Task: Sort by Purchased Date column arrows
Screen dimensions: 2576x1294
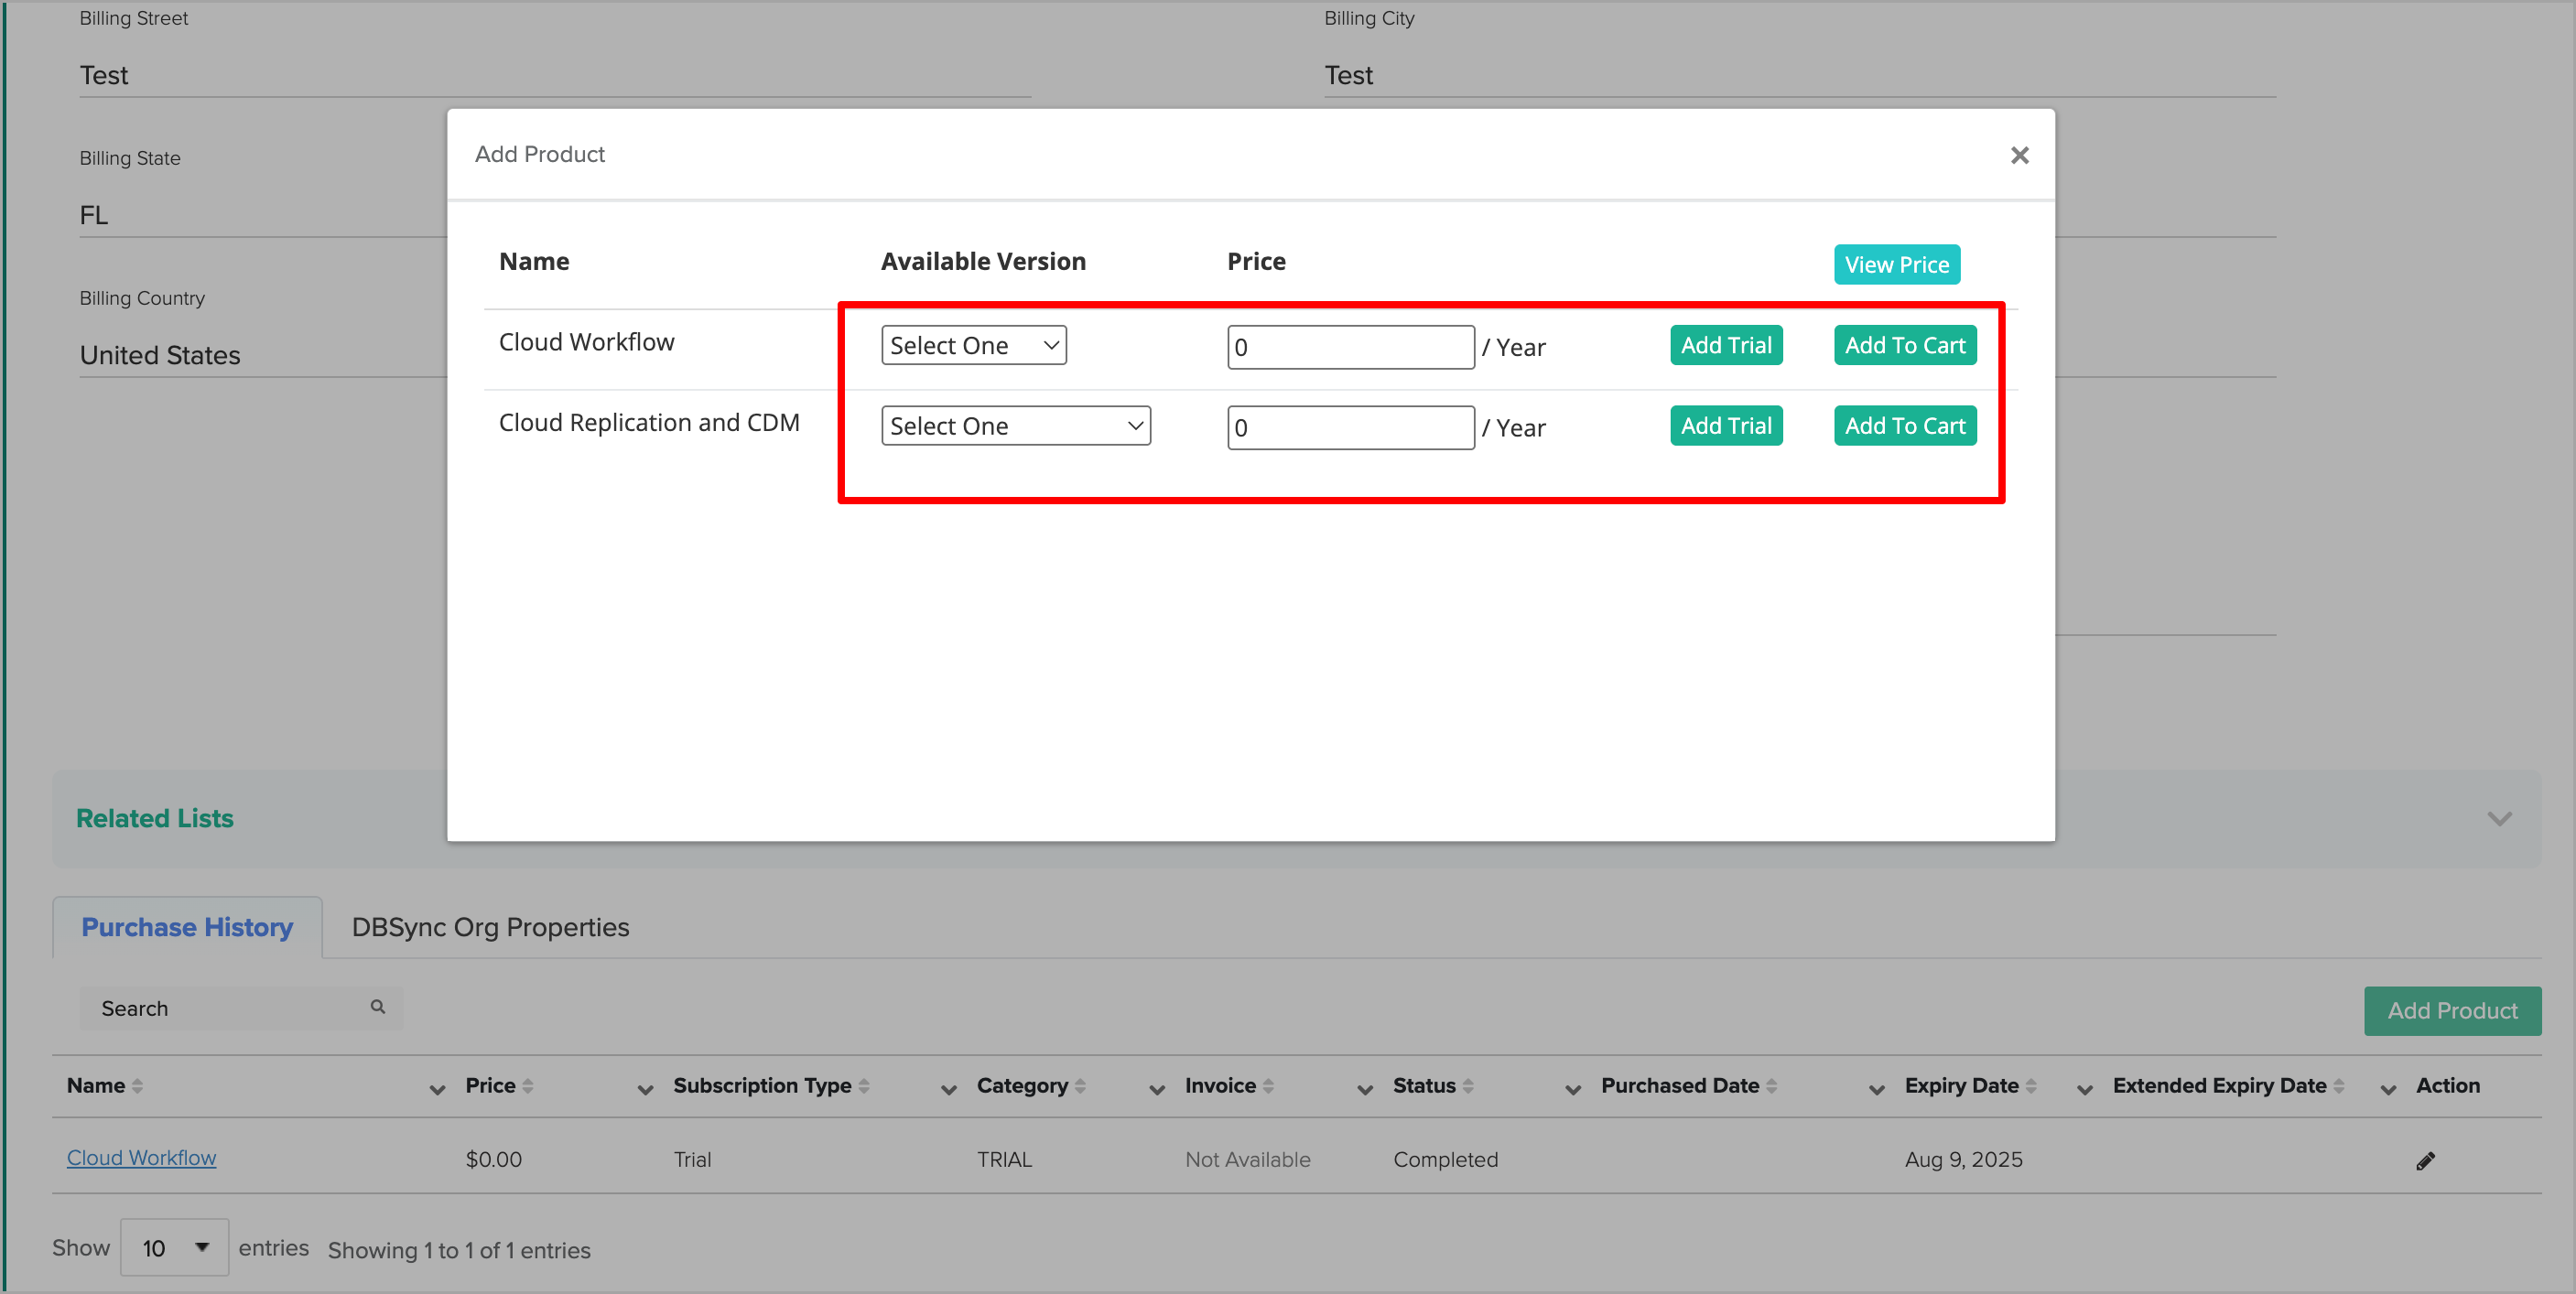Action: [1771, 1086]
